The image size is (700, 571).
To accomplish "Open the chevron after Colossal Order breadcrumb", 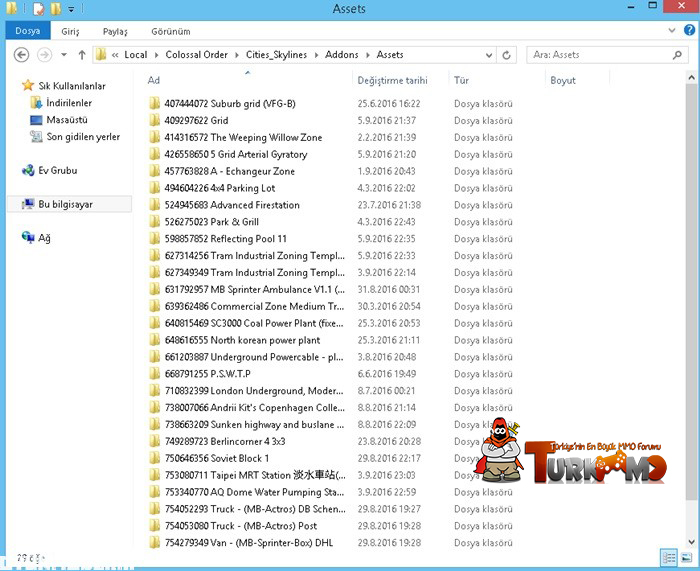I will pos(237,55).
